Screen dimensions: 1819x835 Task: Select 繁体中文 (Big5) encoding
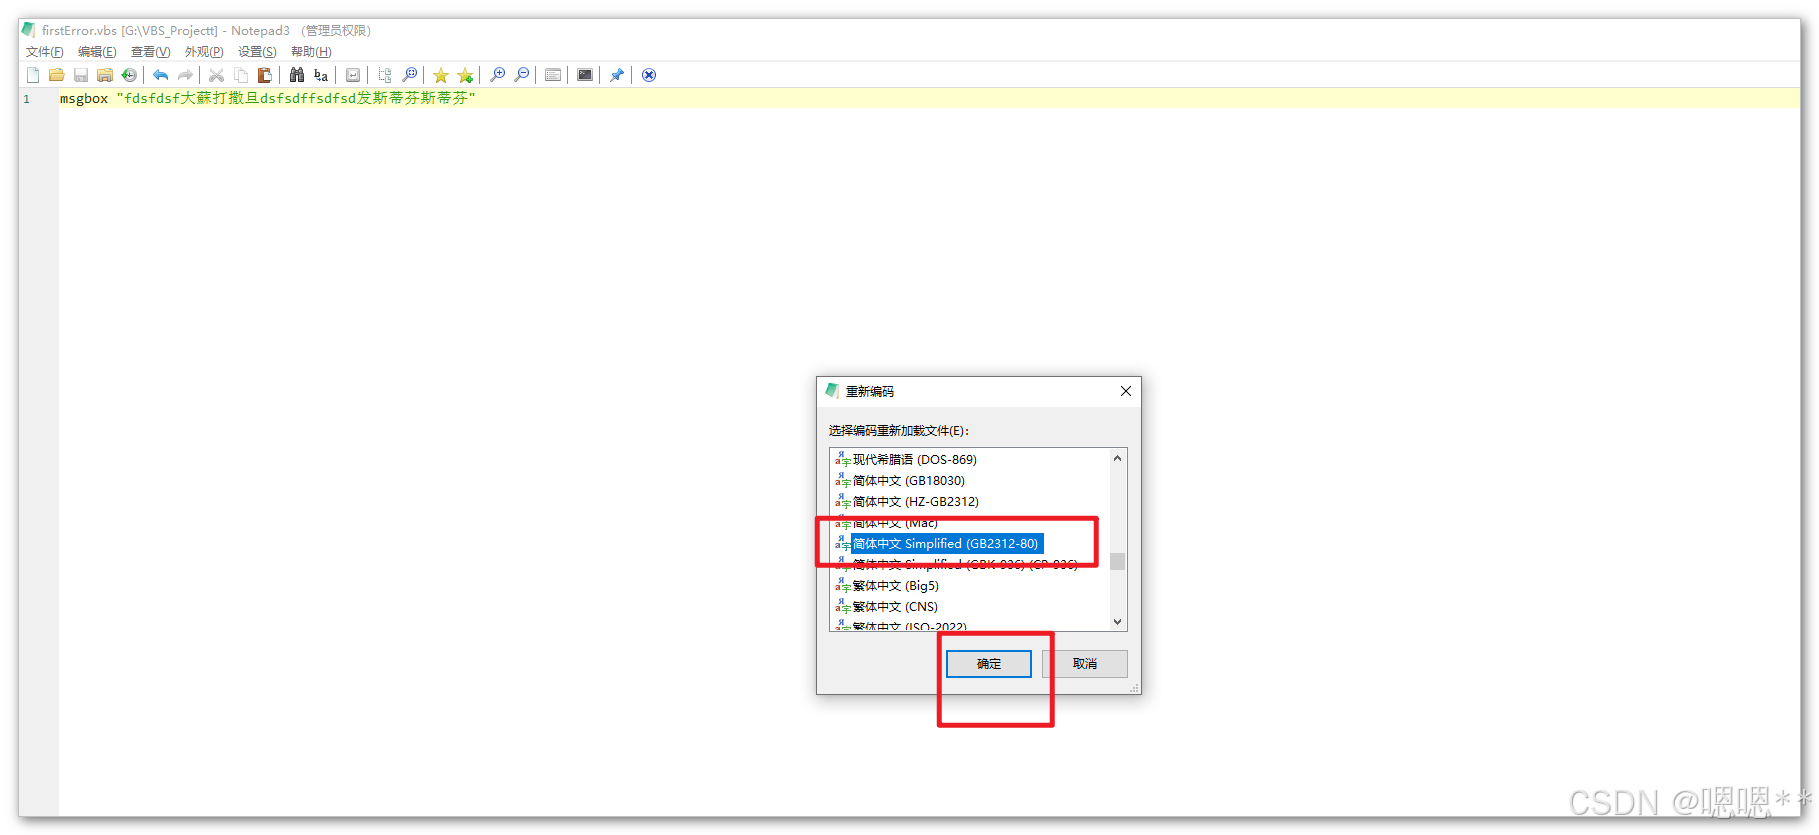point(887,586)
